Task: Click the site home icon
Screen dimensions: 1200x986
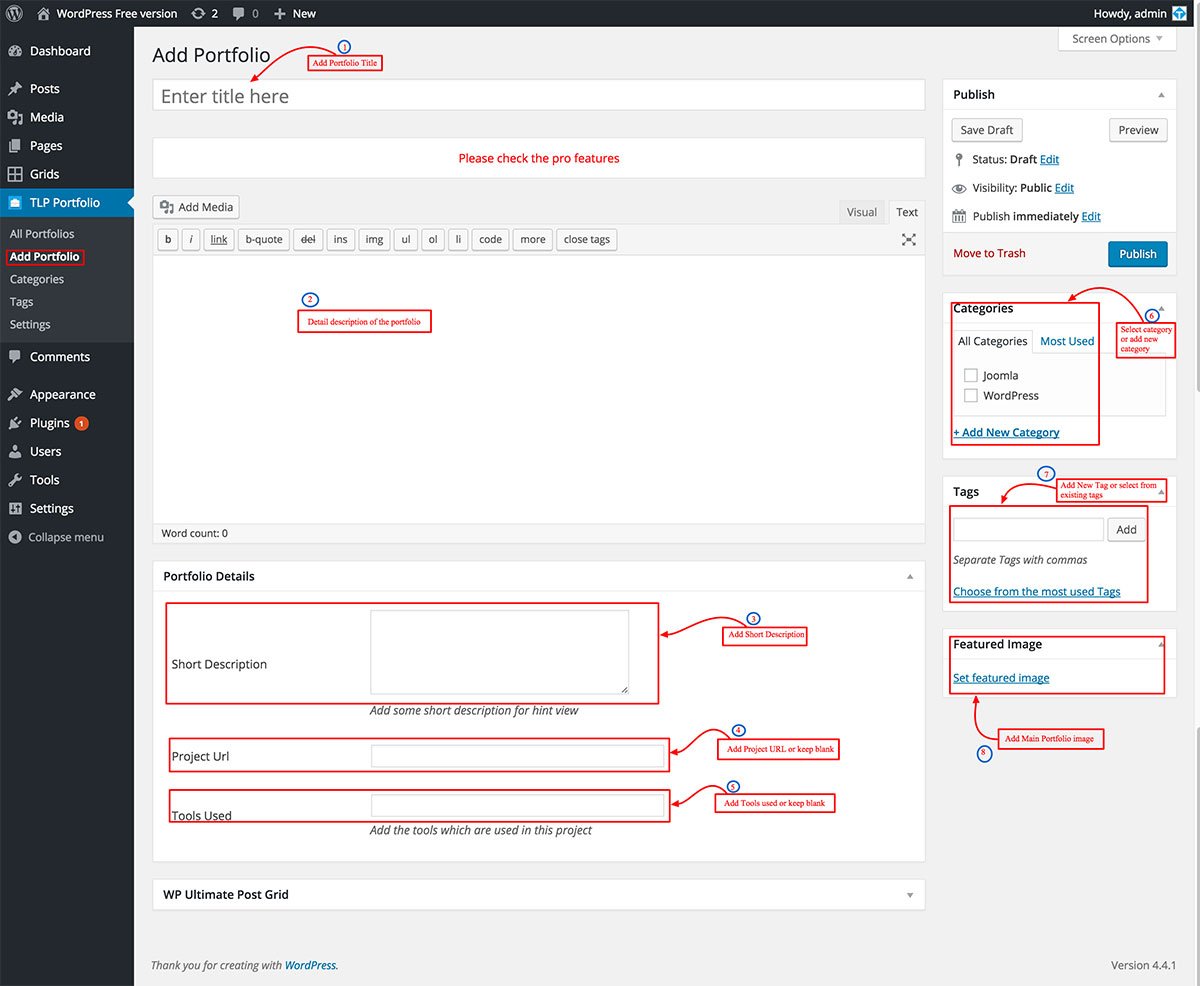Action: pos(43,13)
